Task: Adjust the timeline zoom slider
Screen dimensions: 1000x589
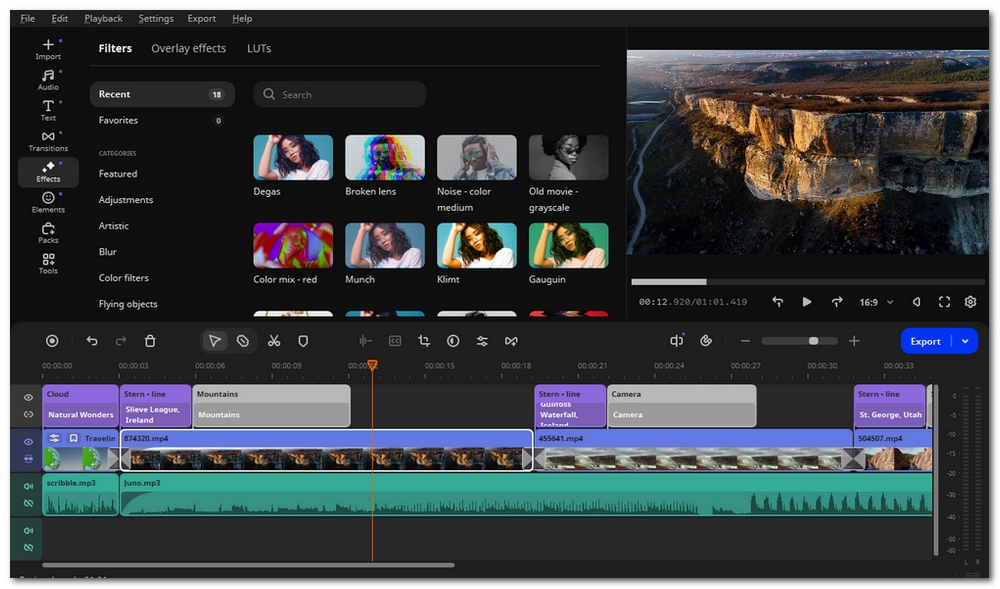Action: pyautogui.click(x=813, y=341)
